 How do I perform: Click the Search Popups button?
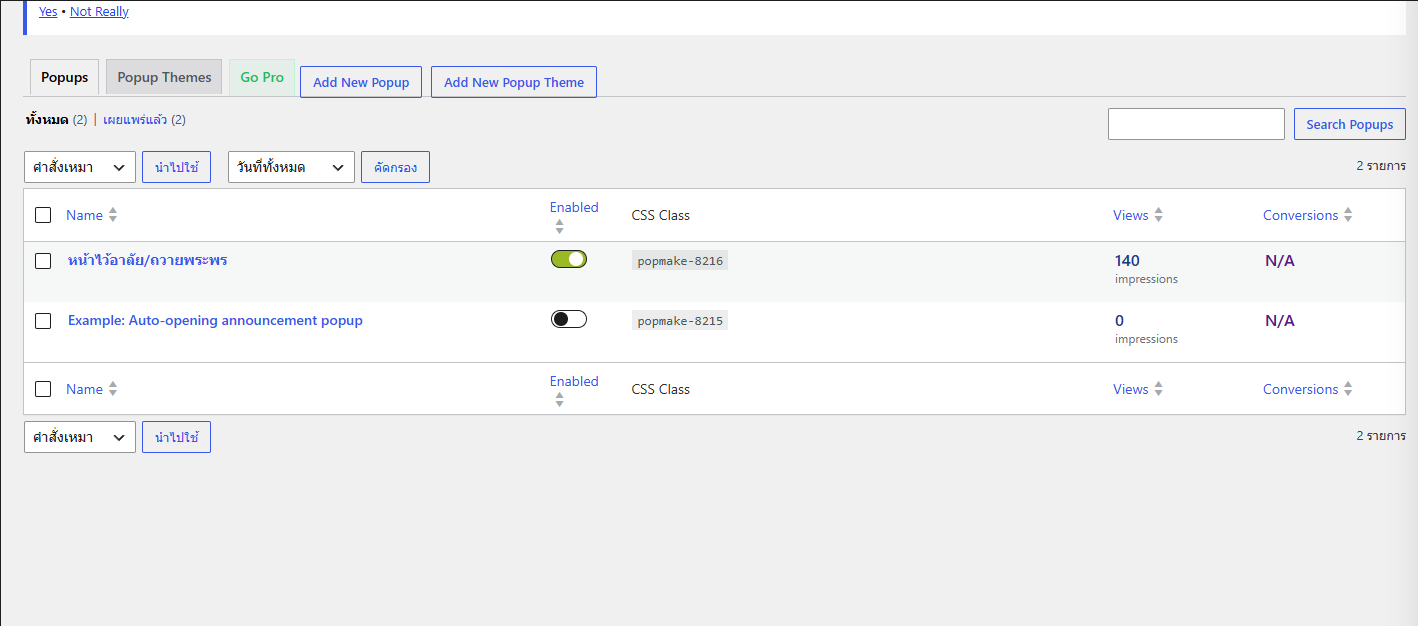coord(1350,124)
